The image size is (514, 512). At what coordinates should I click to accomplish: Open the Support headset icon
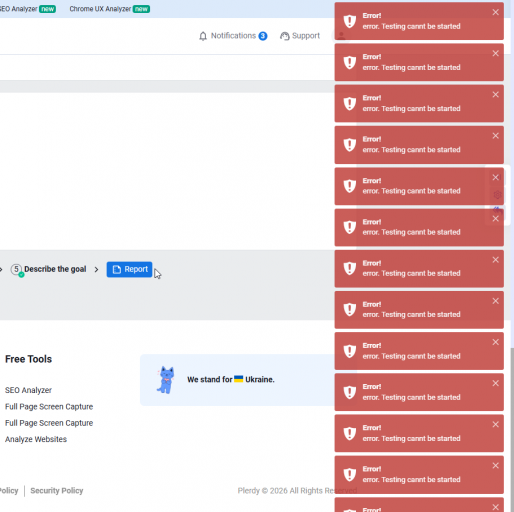point(284,36)
